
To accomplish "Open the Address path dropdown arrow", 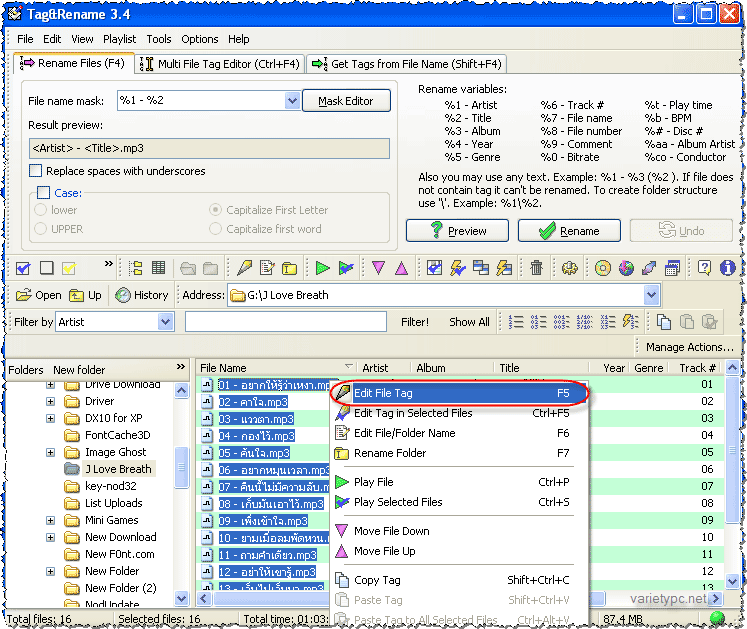I will pyautogui.click(x=651, y=295).
